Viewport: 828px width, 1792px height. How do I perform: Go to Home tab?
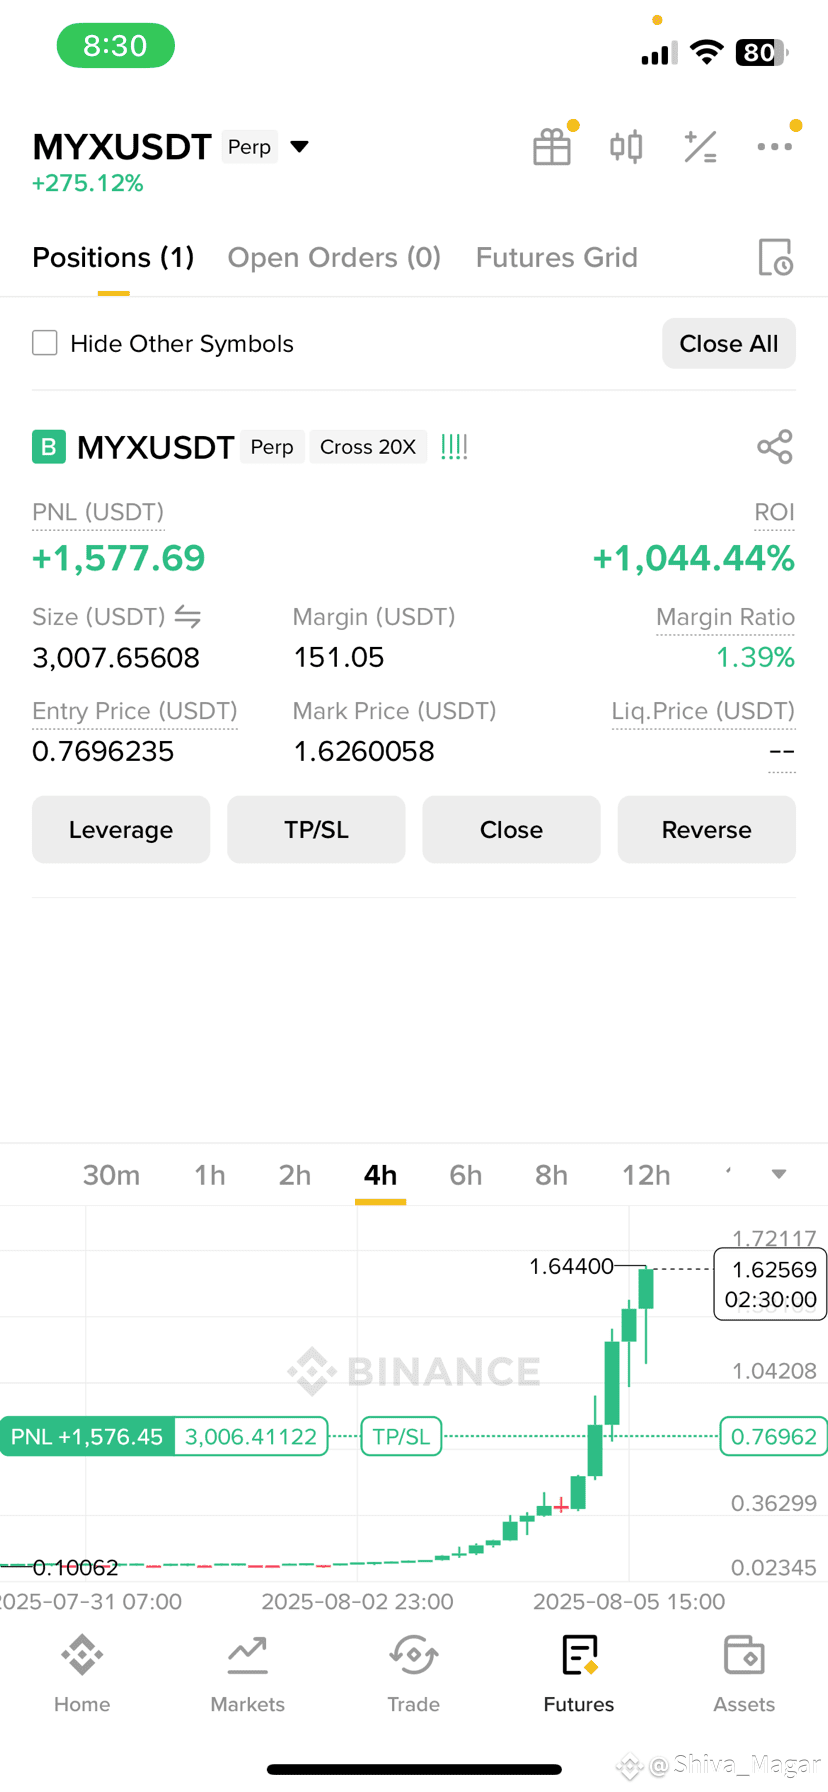(82, 1673)
